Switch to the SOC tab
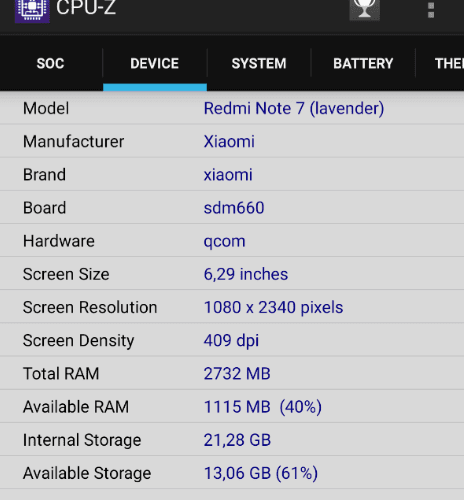This screenshot has height=500, width=464. pos(51,63)
